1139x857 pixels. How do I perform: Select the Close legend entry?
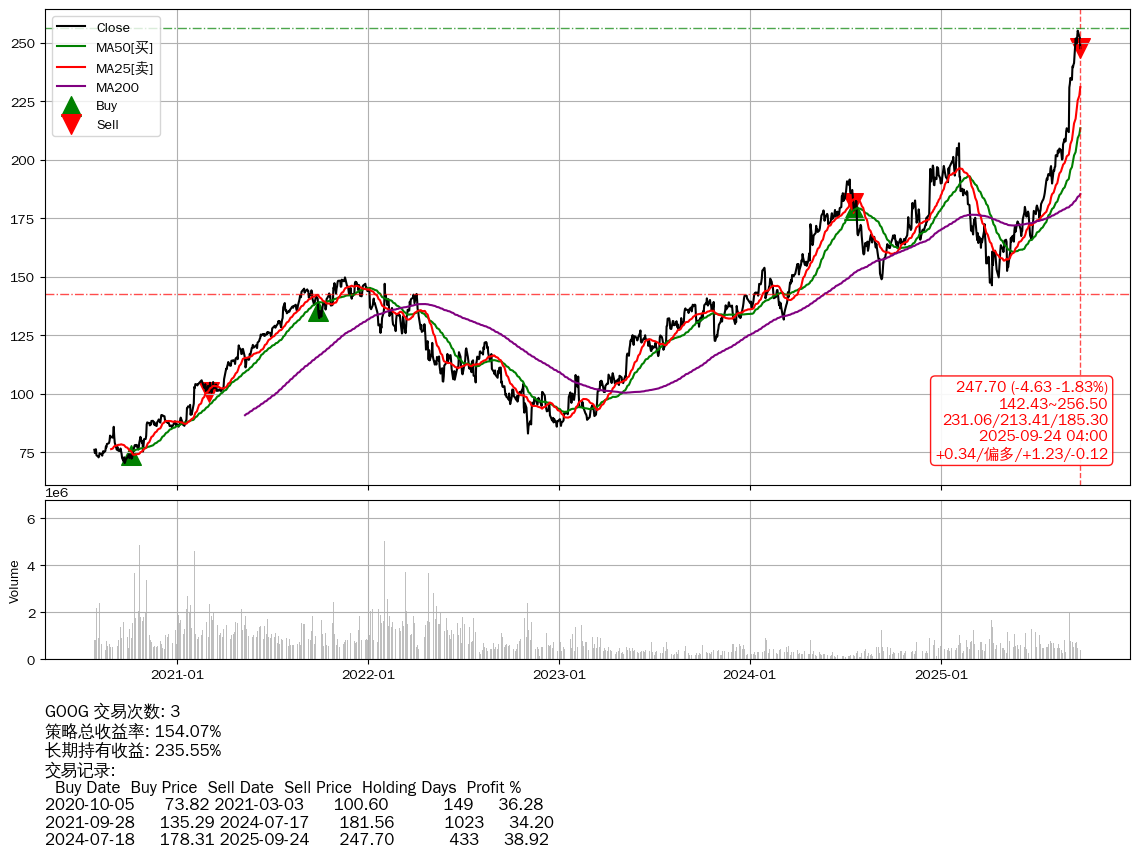point(113,27)
